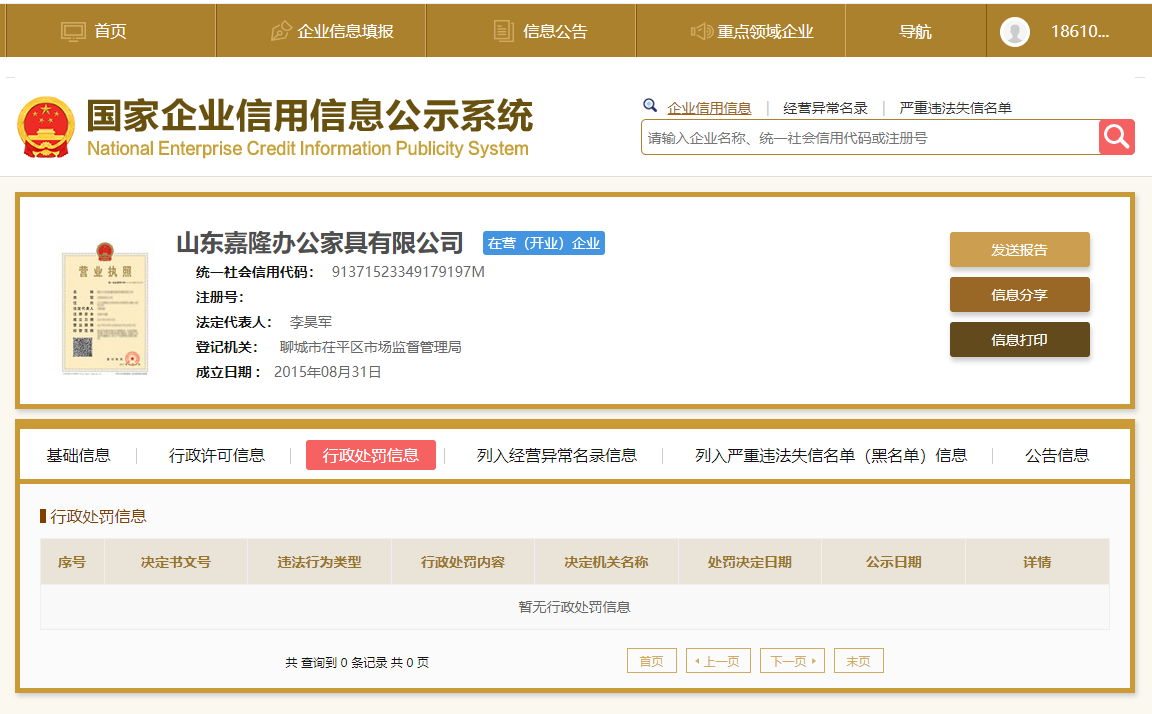Switch to 列入经营异常名录信息 tab
Screen dimensions: 1152x714
click(x=556, y=455)
